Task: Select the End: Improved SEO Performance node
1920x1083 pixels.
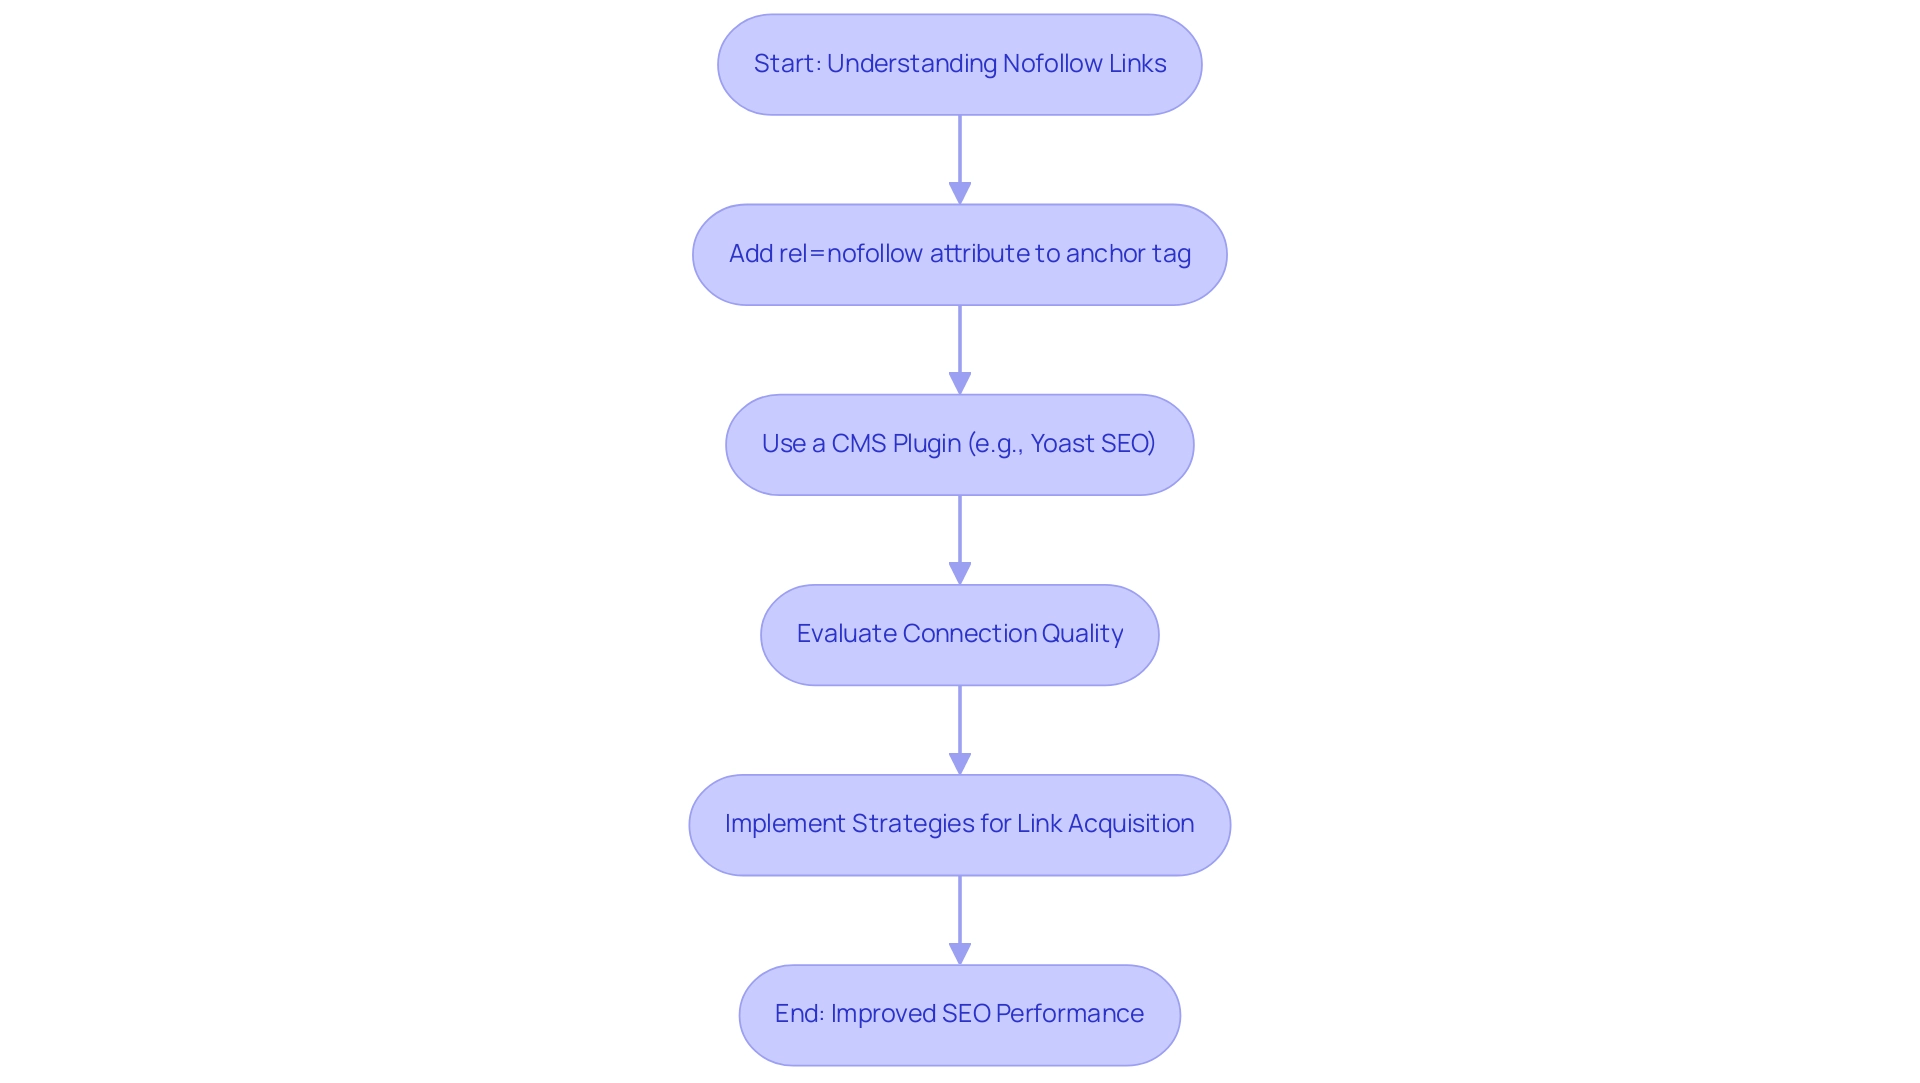Action: pyautogui.click(x=960, y=1013)
